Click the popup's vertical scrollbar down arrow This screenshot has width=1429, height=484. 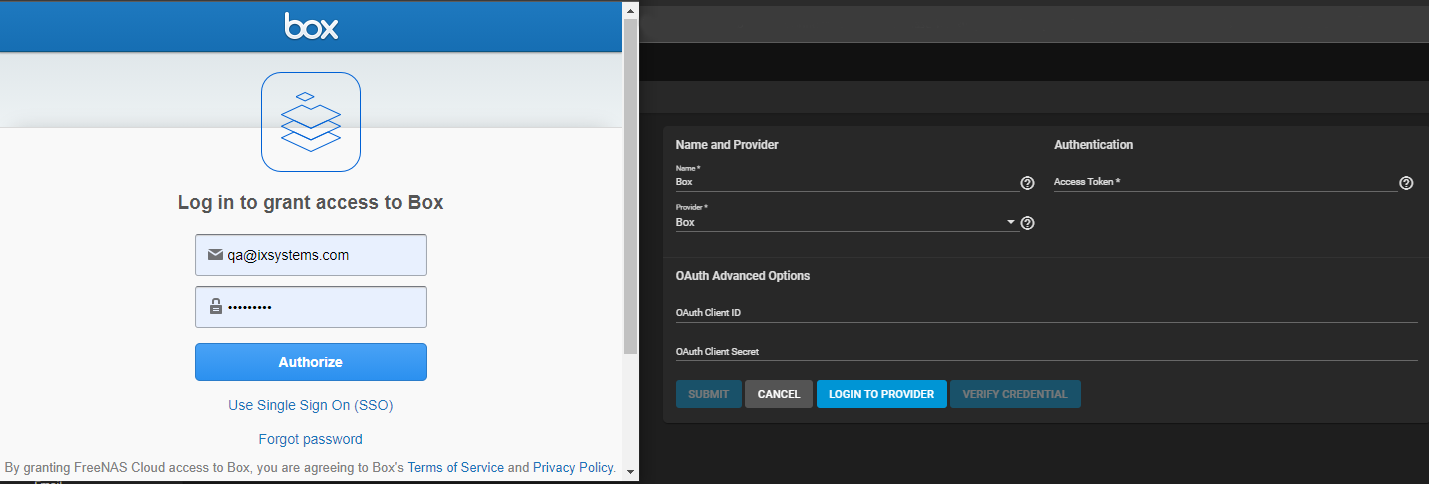(x=630, y=471)
